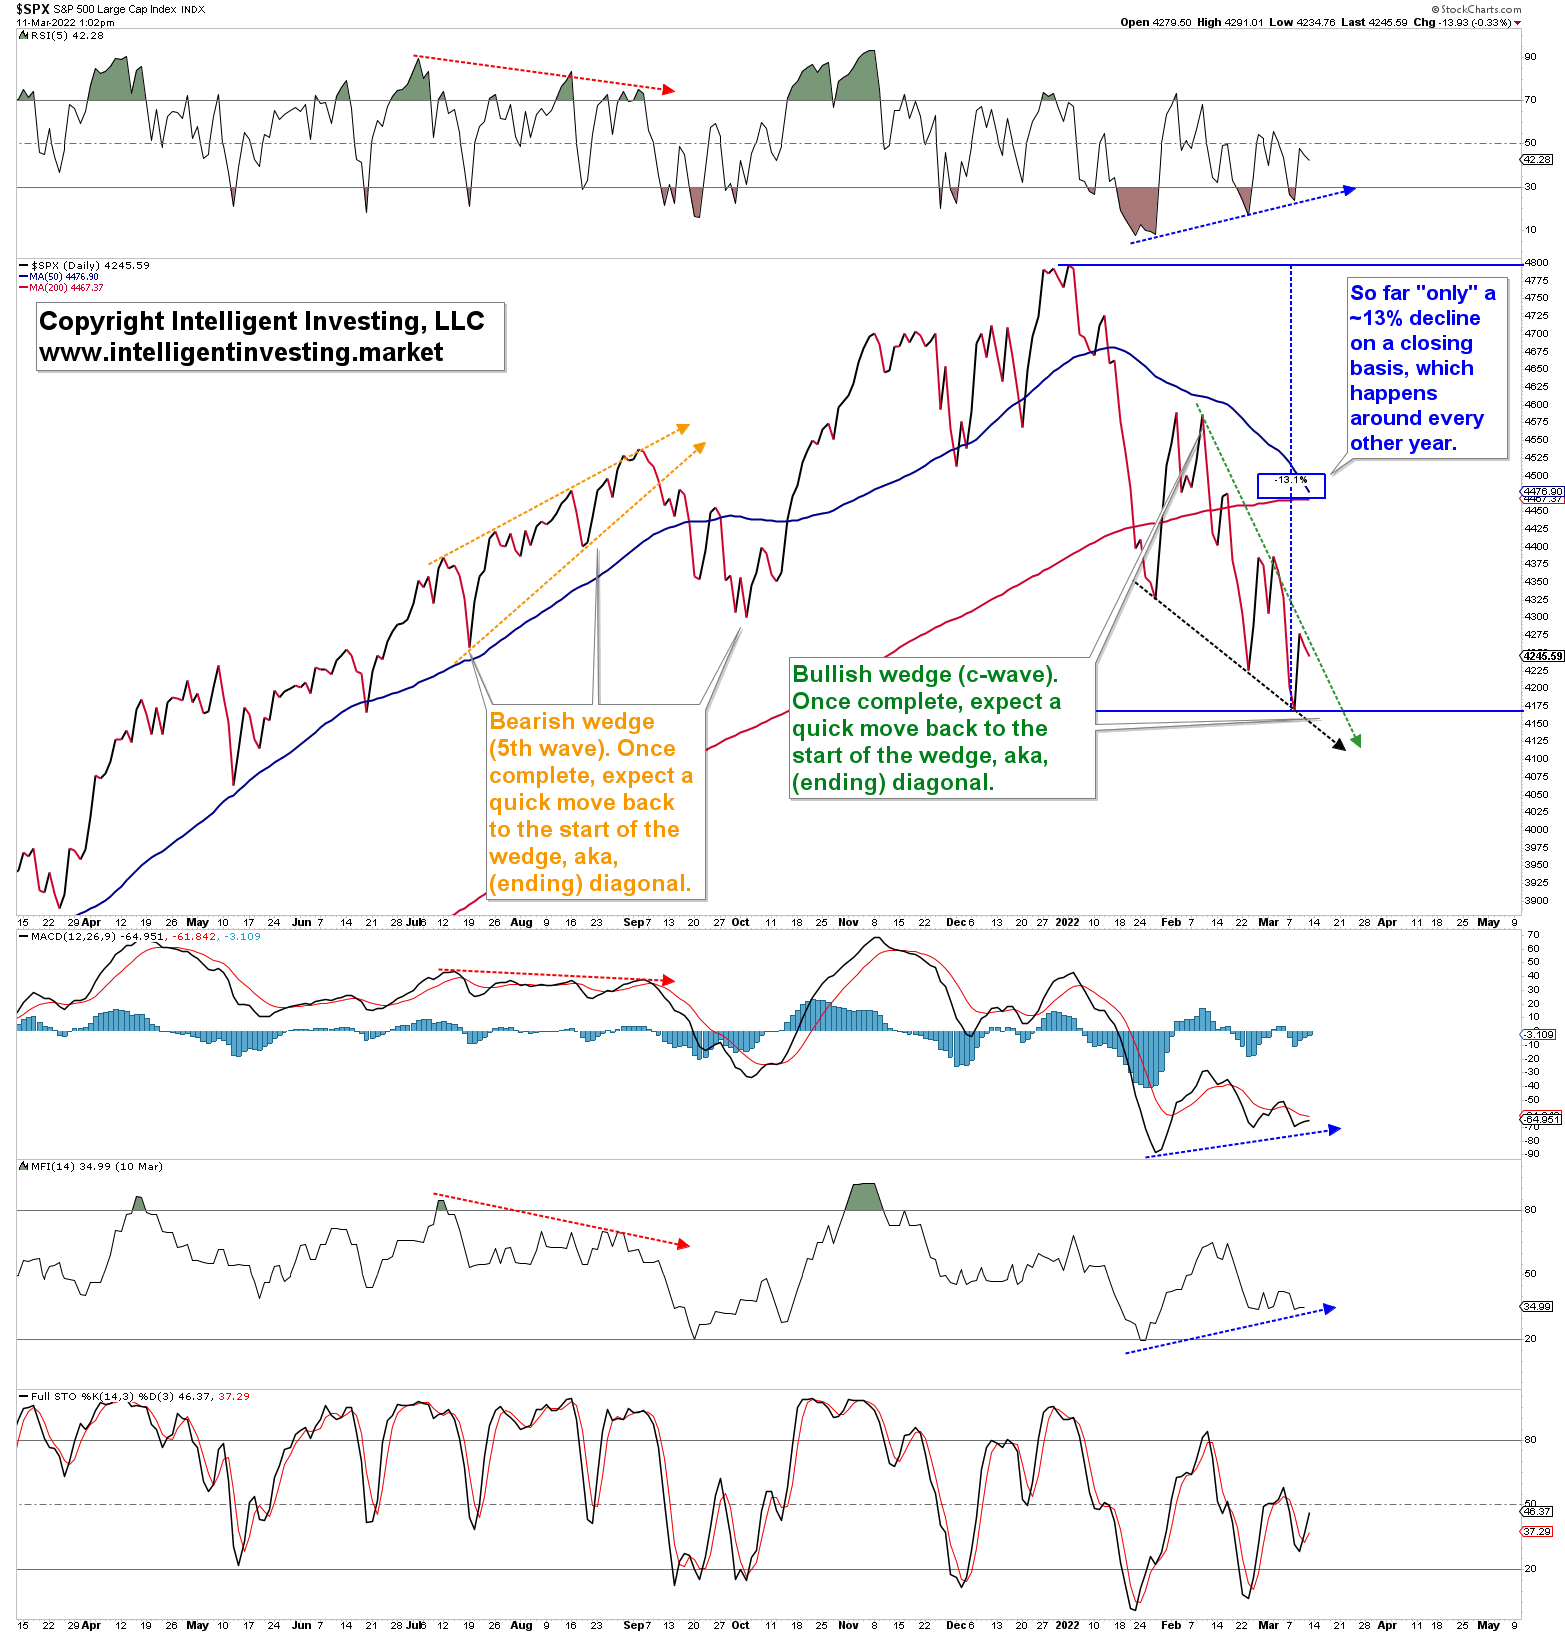Click the 34.99 MFI value tag
1565x1634 pixels.
click(1538, 1306)
